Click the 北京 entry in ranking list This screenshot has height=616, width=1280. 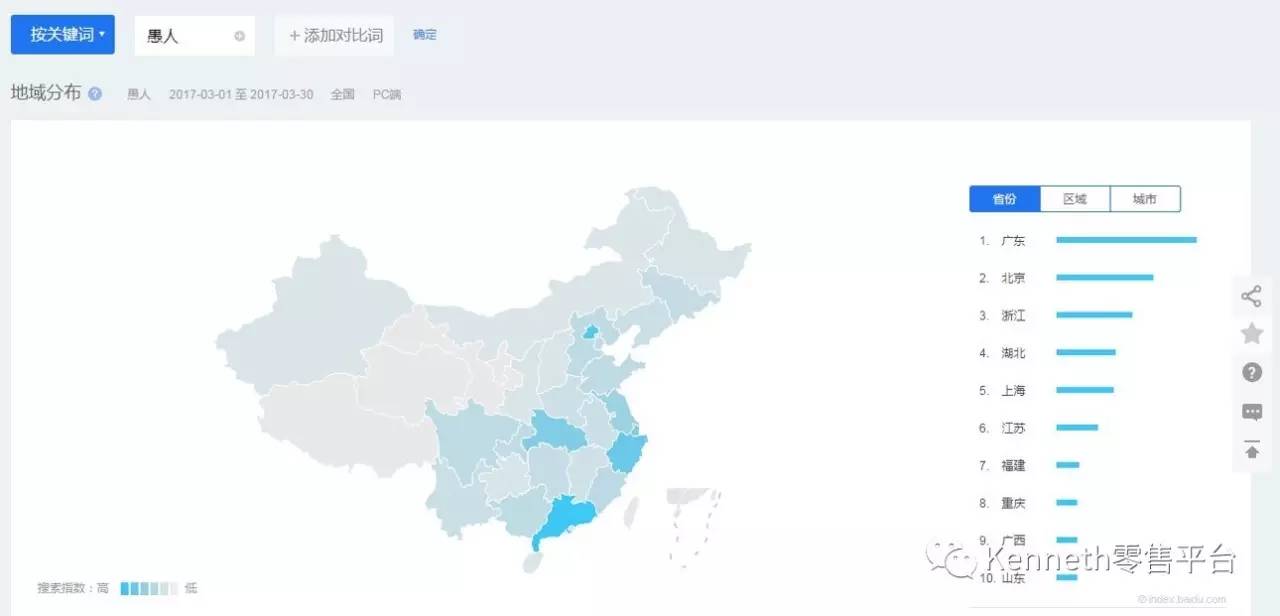point(1013,278)
